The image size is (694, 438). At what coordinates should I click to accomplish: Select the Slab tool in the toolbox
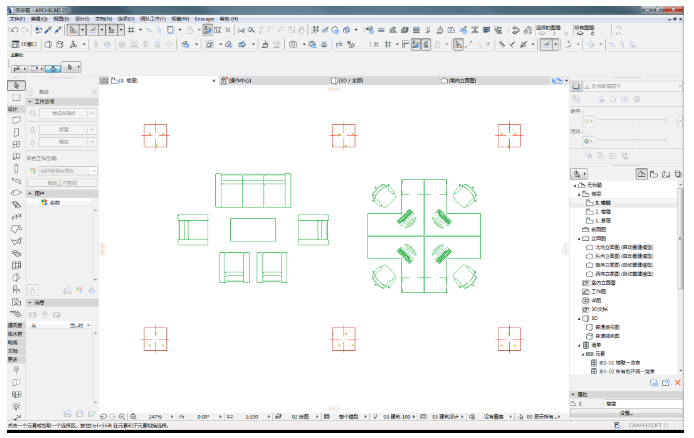click(x=16, y=192)
